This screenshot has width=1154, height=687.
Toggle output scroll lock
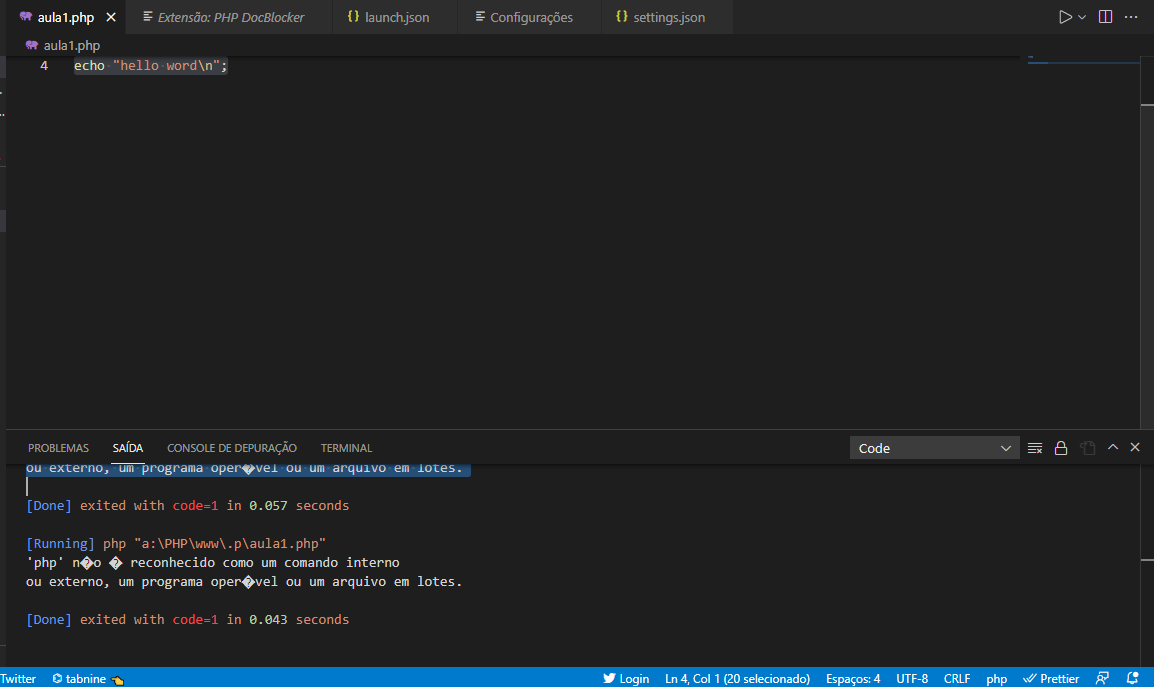[1061, 448]
